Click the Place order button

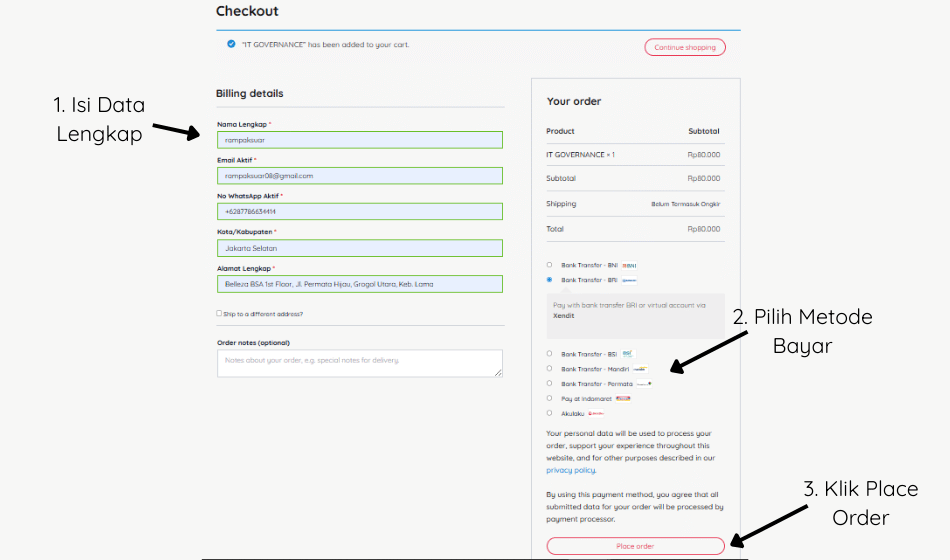pos(635,546)
